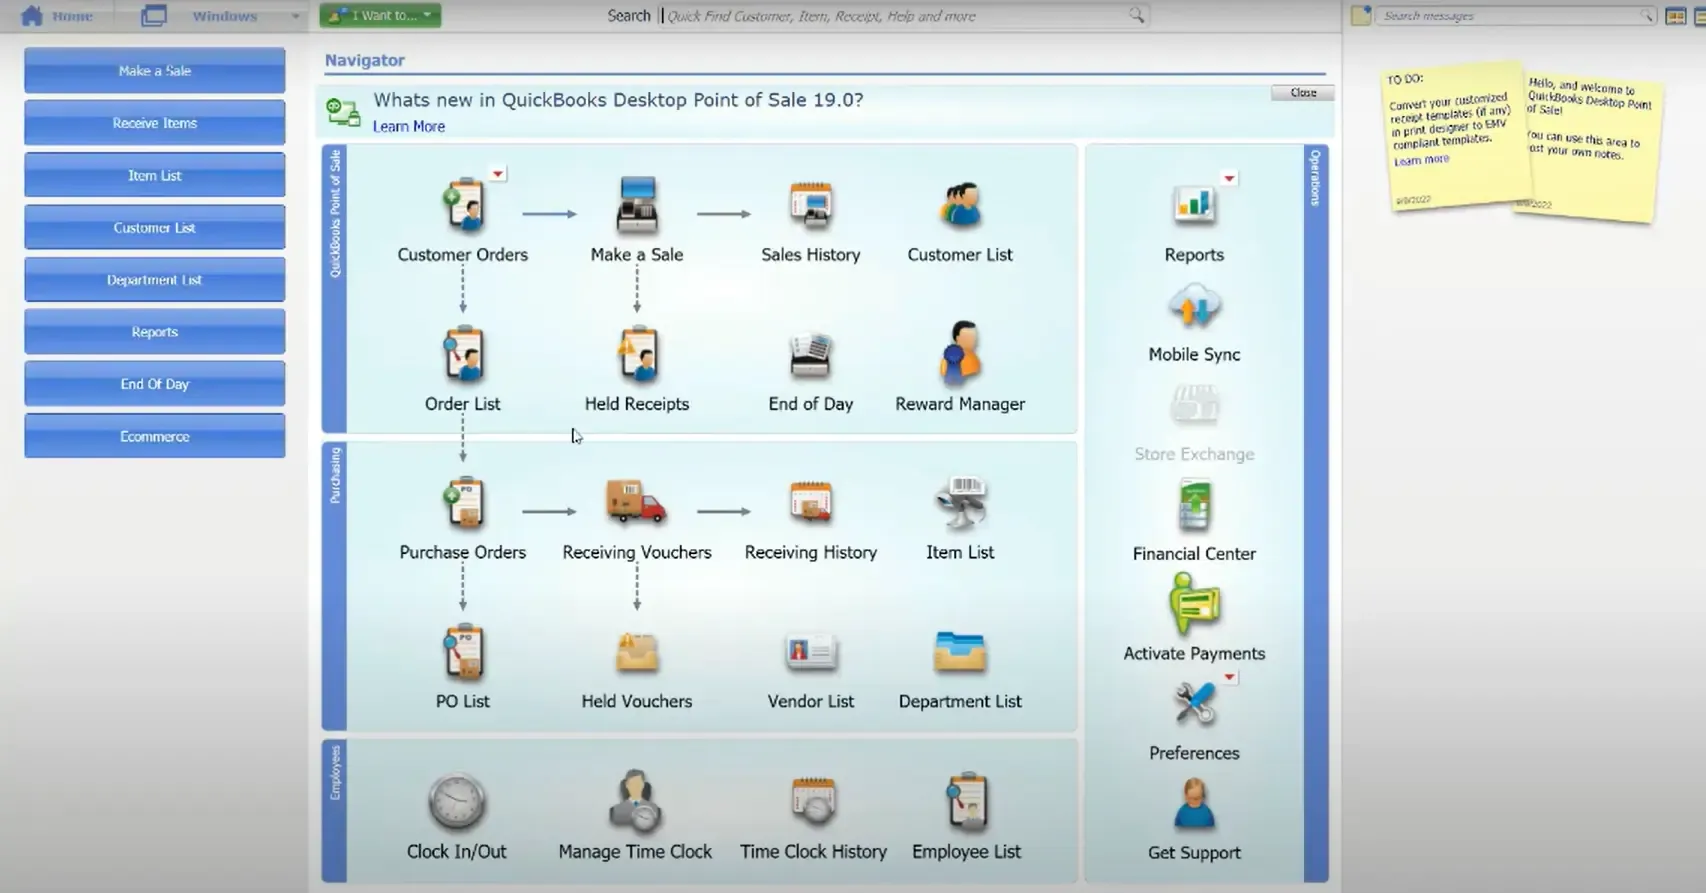Open the Item List icon in Purchasing
Viewport: 1706px width, 893px height.
click(960, 503)
